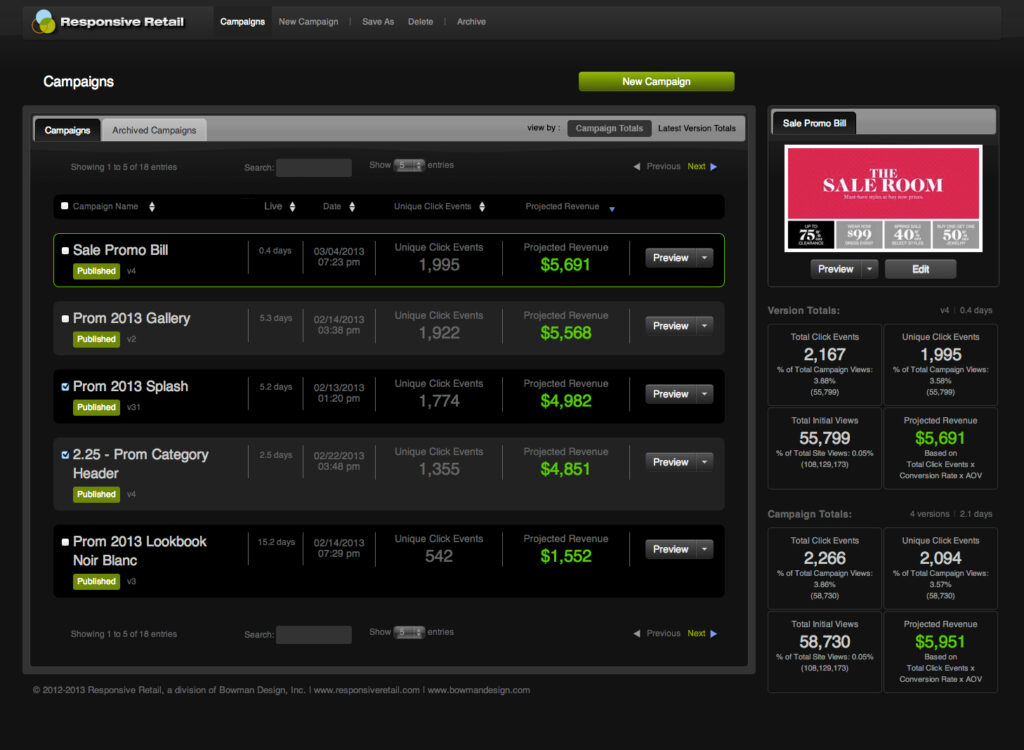Viewport: 1024px width, 750px height.
Task: Click Published badge on Prom 2013 Gallery
Action: (96, 339)
